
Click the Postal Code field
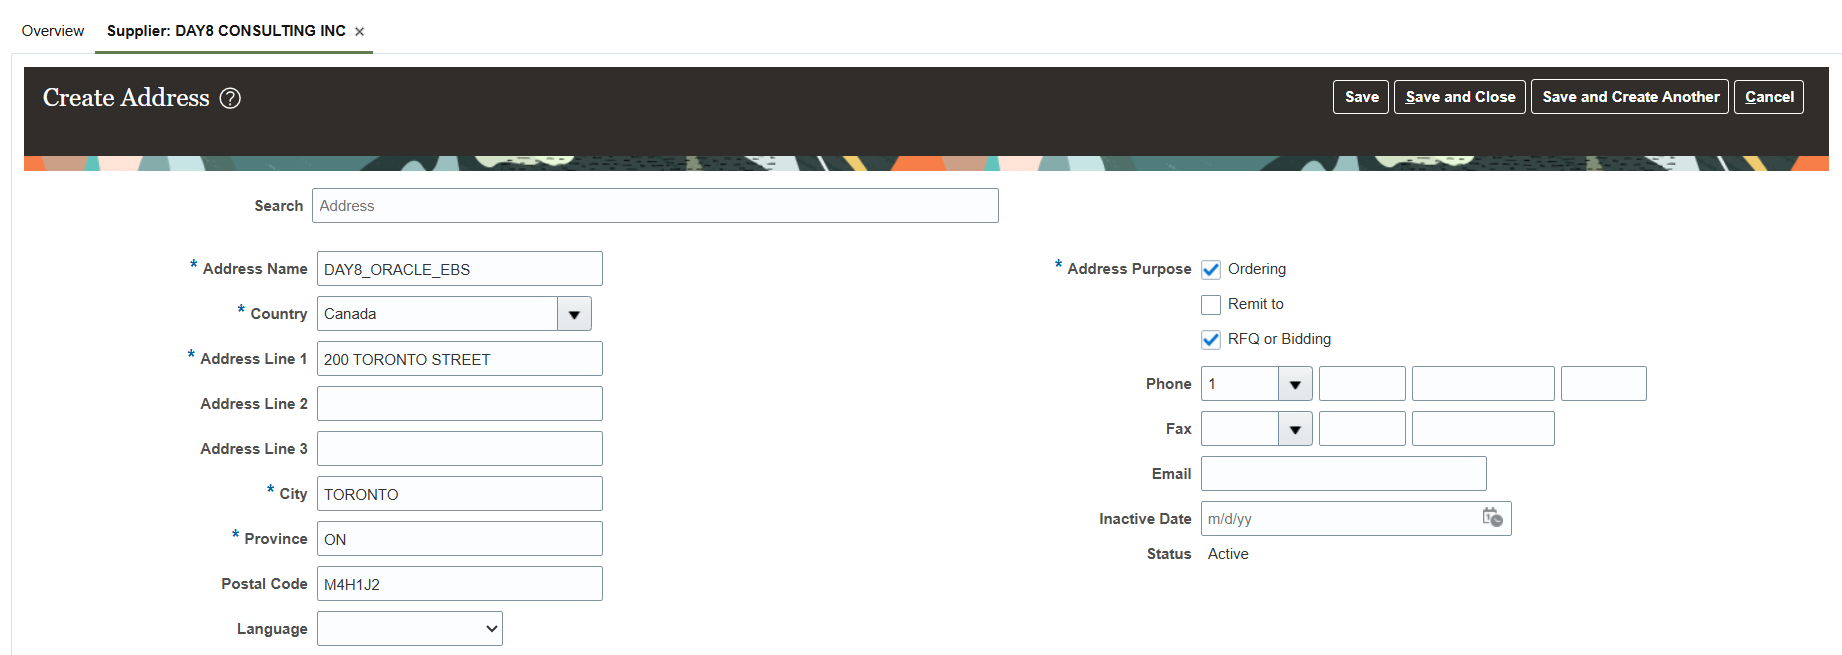pos(460,584)
